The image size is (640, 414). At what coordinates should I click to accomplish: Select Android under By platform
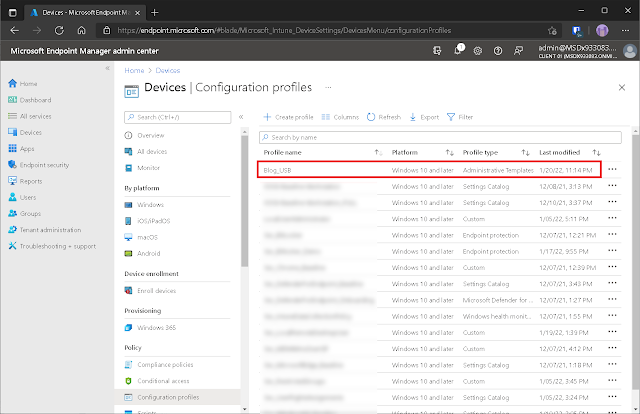click(142, 254)
